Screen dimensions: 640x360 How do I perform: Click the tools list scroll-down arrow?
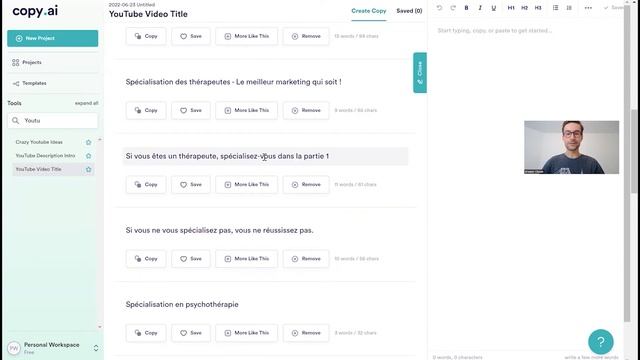[x=100, y=327]
